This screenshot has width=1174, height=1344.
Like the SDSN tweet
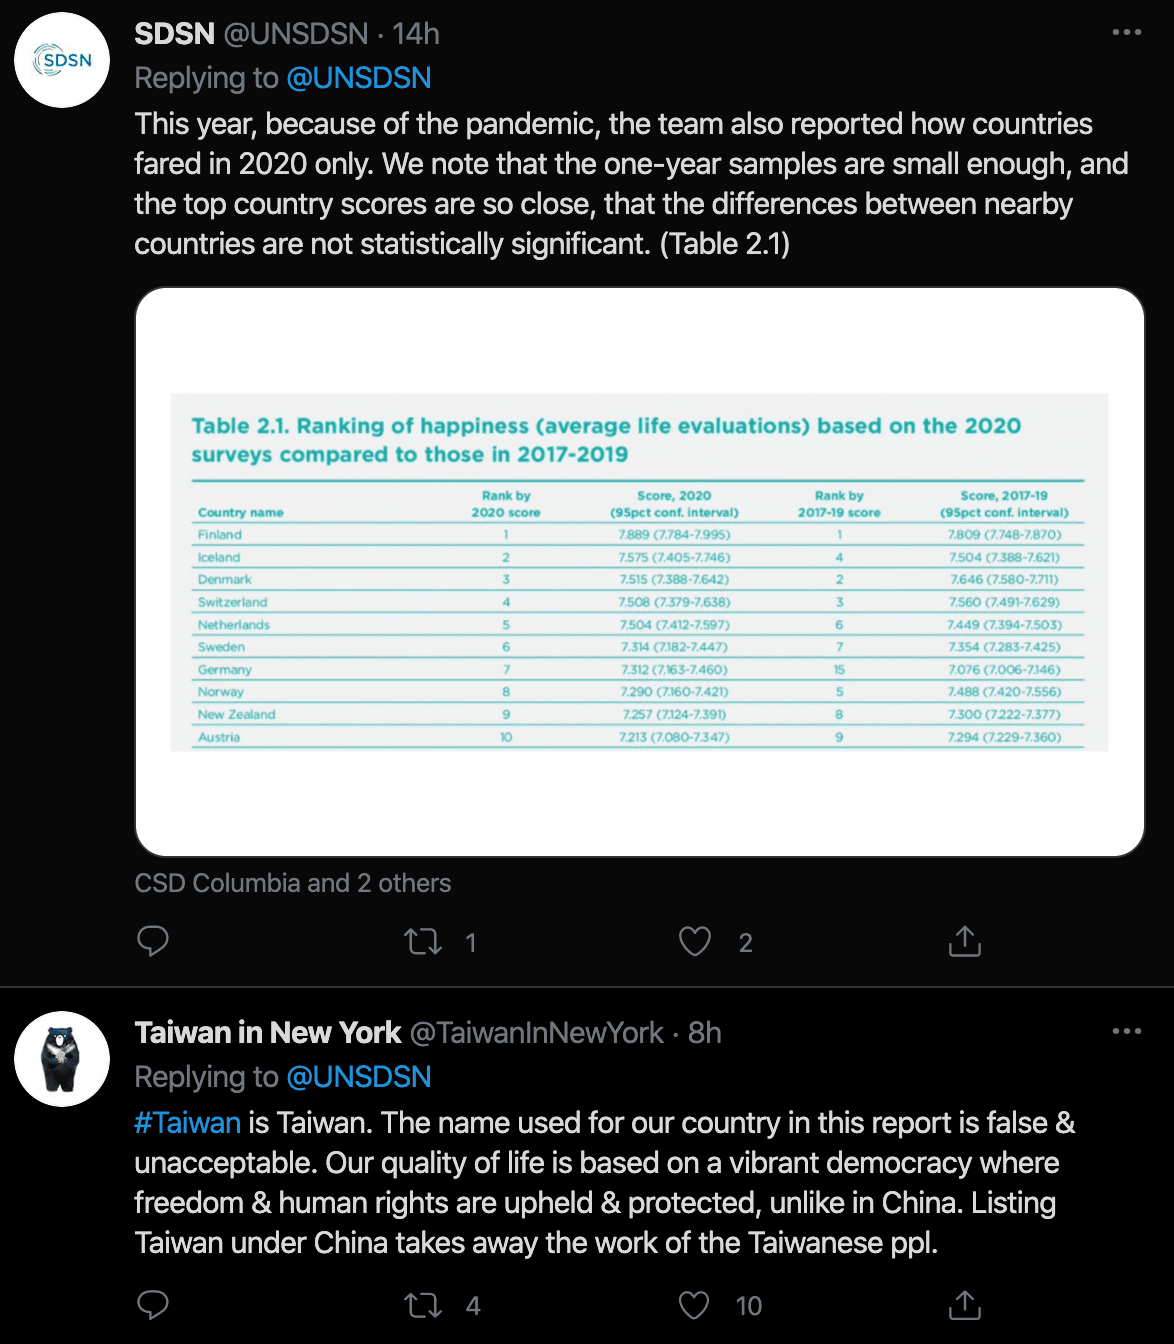coord(694,941)
